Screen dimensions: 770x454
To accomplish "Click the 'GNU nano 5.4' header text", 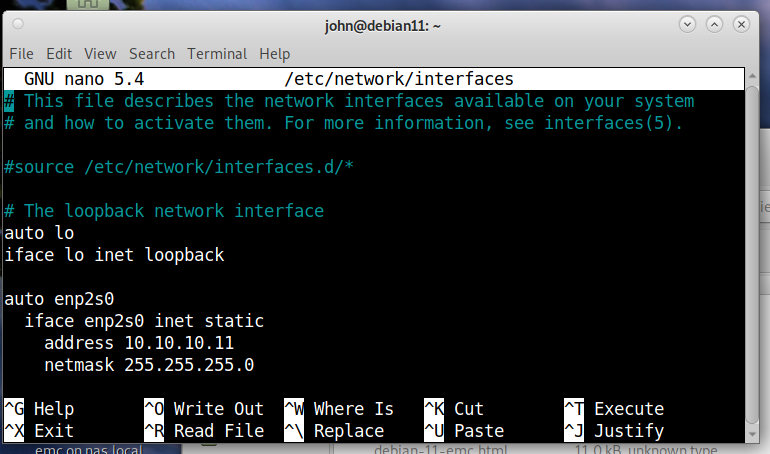I will 84,79.
